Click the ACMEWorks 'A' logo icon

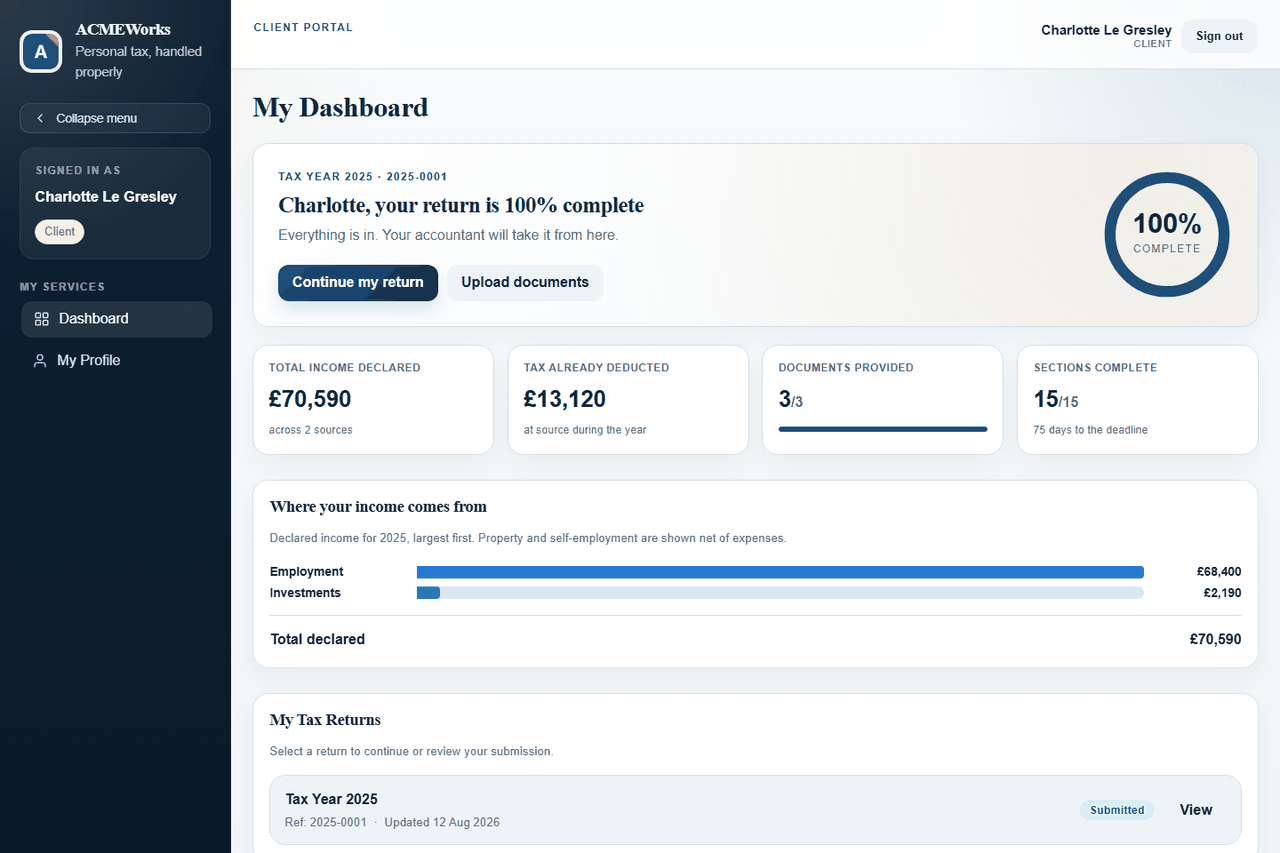pos(41,51)
